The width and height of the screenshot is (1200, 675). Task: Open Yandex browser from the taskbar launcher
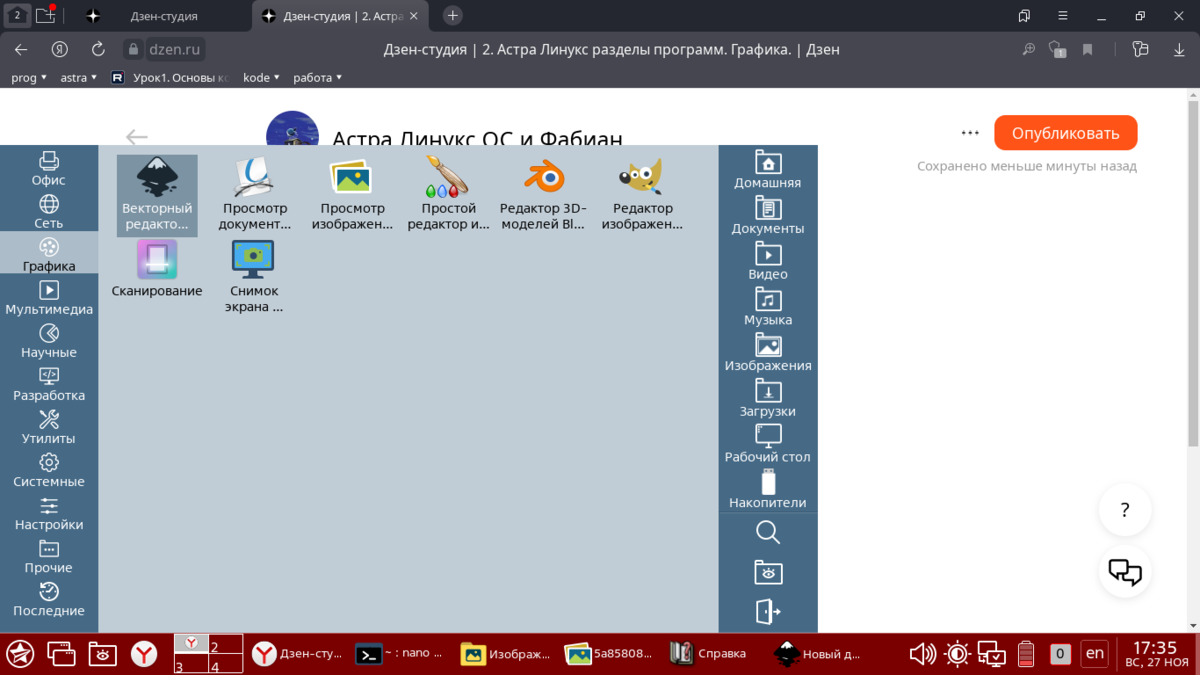[145, 654]
